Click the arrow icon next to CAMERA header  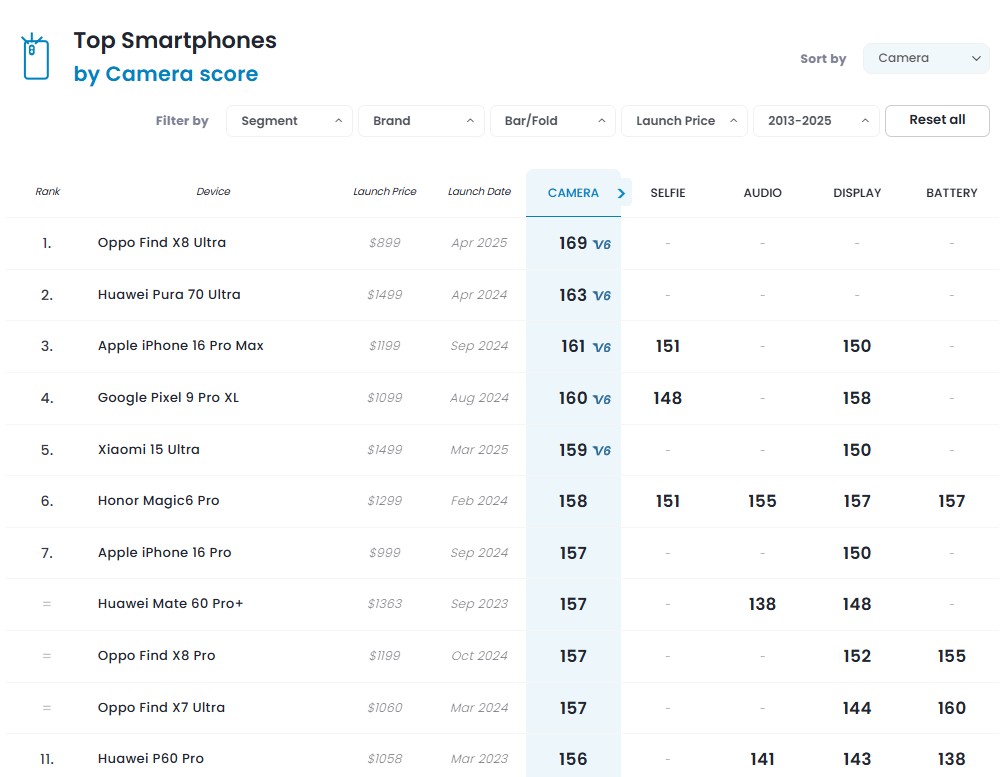pyautogui.click(x=621, y=193)
